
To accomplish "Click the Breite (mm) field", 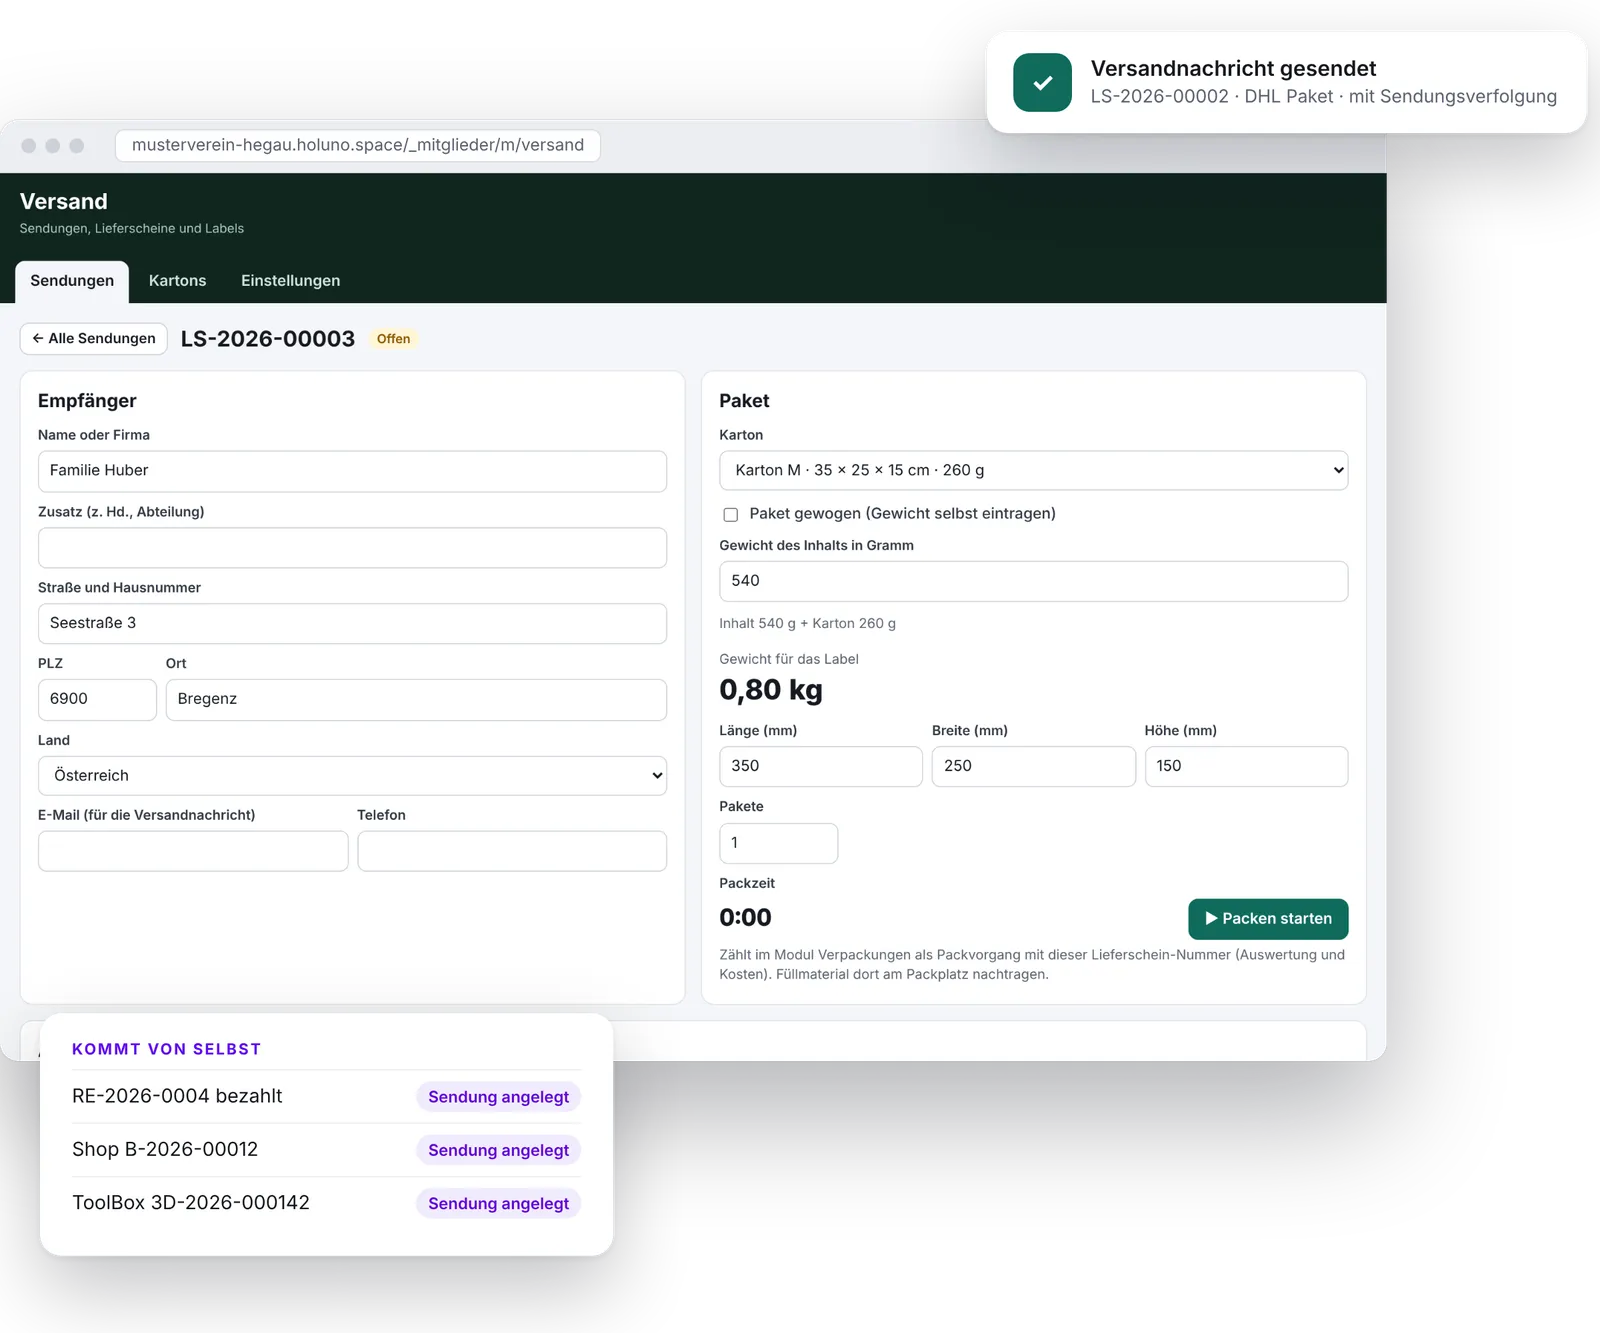I will [1033, 766].
